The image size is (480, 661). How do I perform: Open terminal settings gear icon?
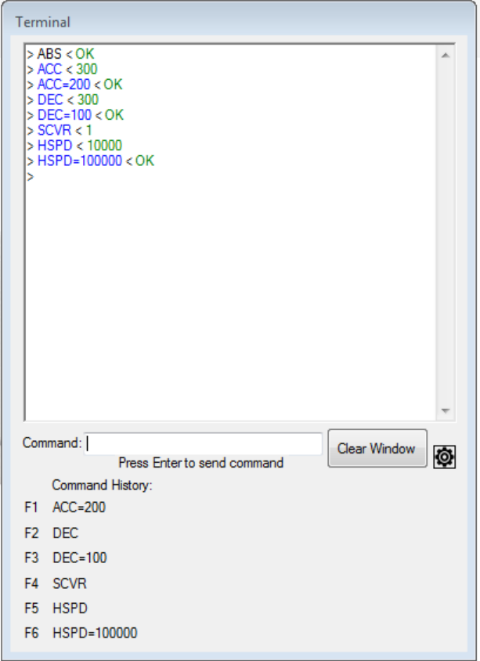pyautogui.click(x=445, y=457)
